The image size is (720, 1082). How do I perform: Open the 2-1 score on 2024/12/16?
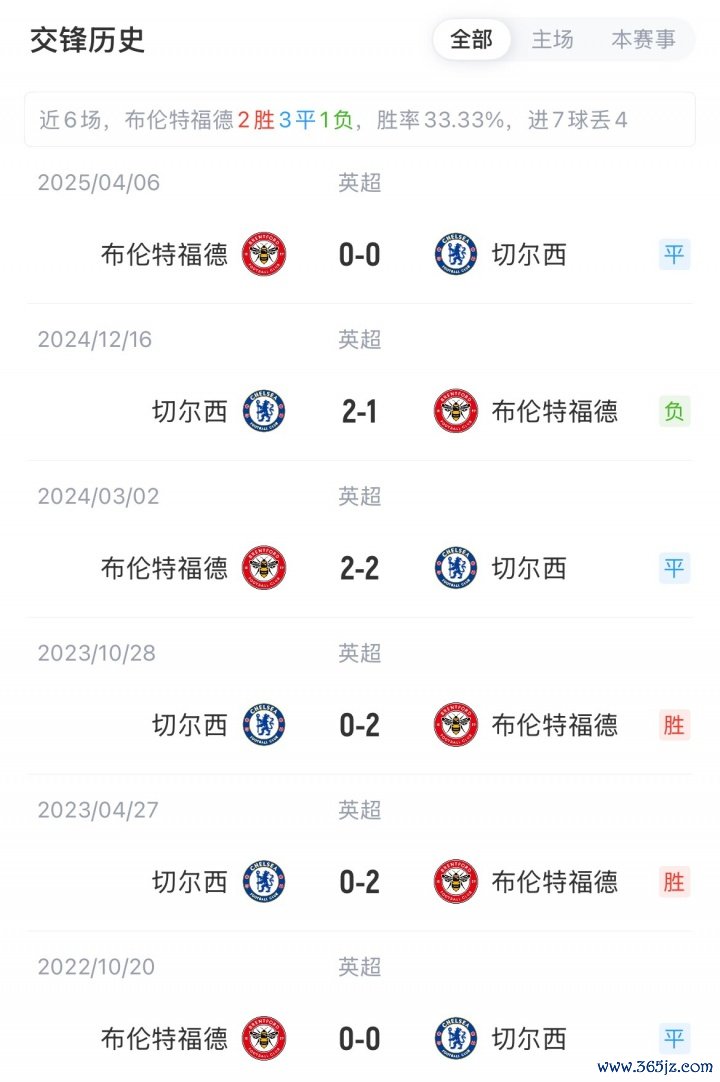pos(359,411)
